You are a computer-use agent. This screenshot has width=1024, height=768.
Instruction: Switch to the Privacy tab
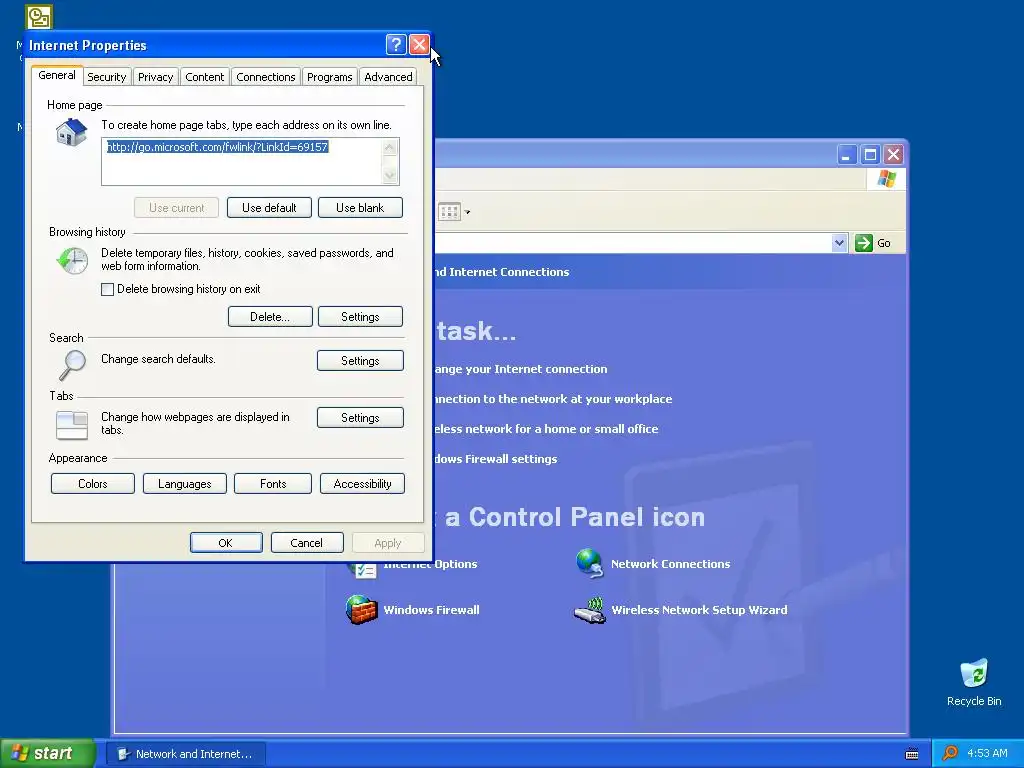(155, 77)
